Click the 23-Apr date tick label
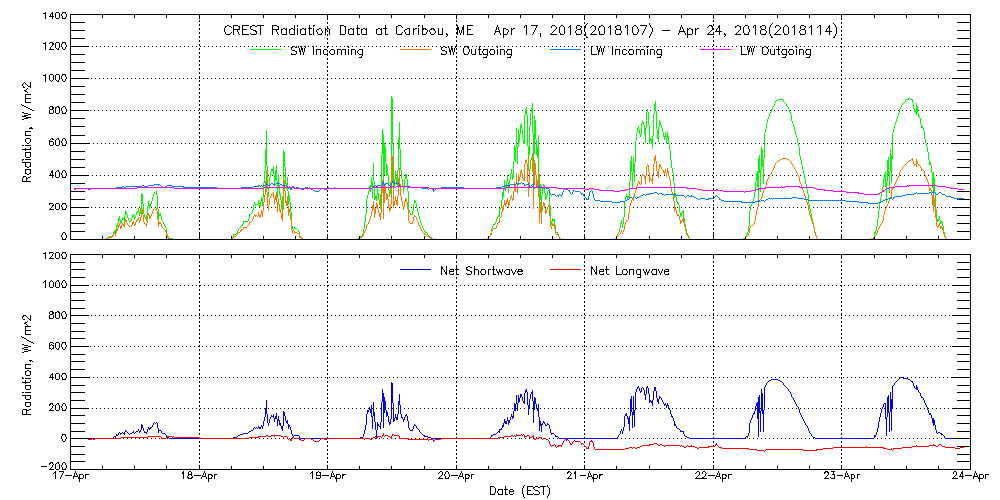The width and height of the screenshot is (1000, 500). (x=842, y=478)
